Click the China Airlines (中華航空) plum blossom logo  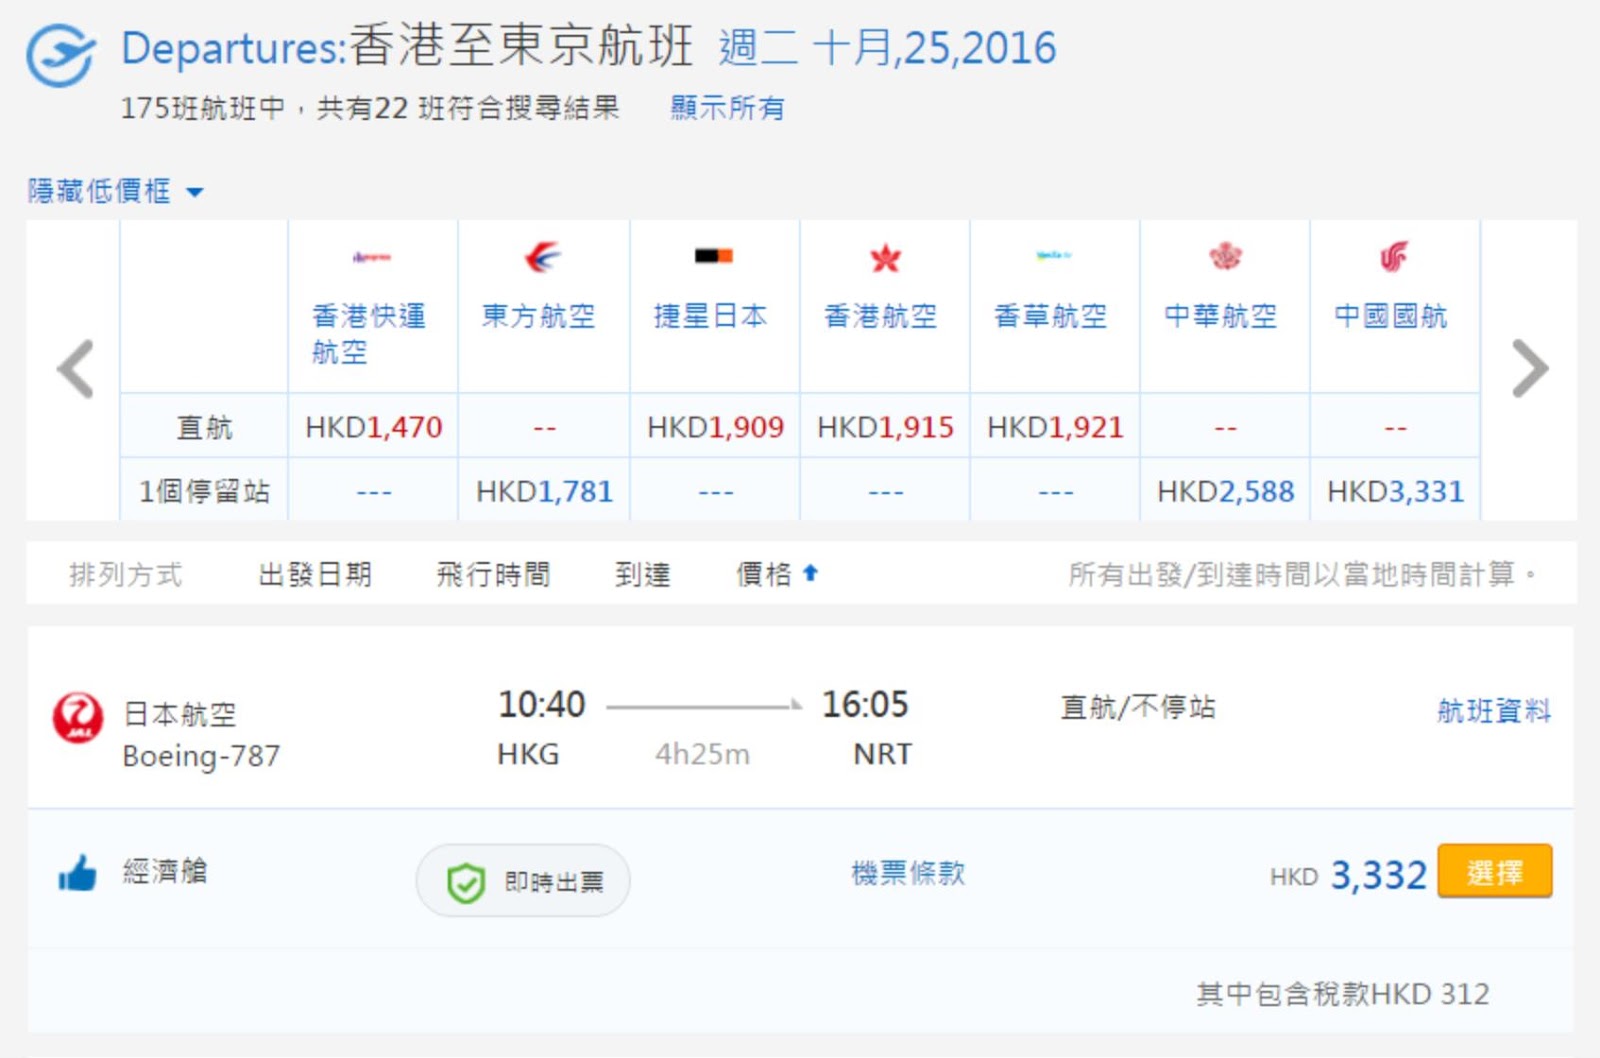[1225, 257]
